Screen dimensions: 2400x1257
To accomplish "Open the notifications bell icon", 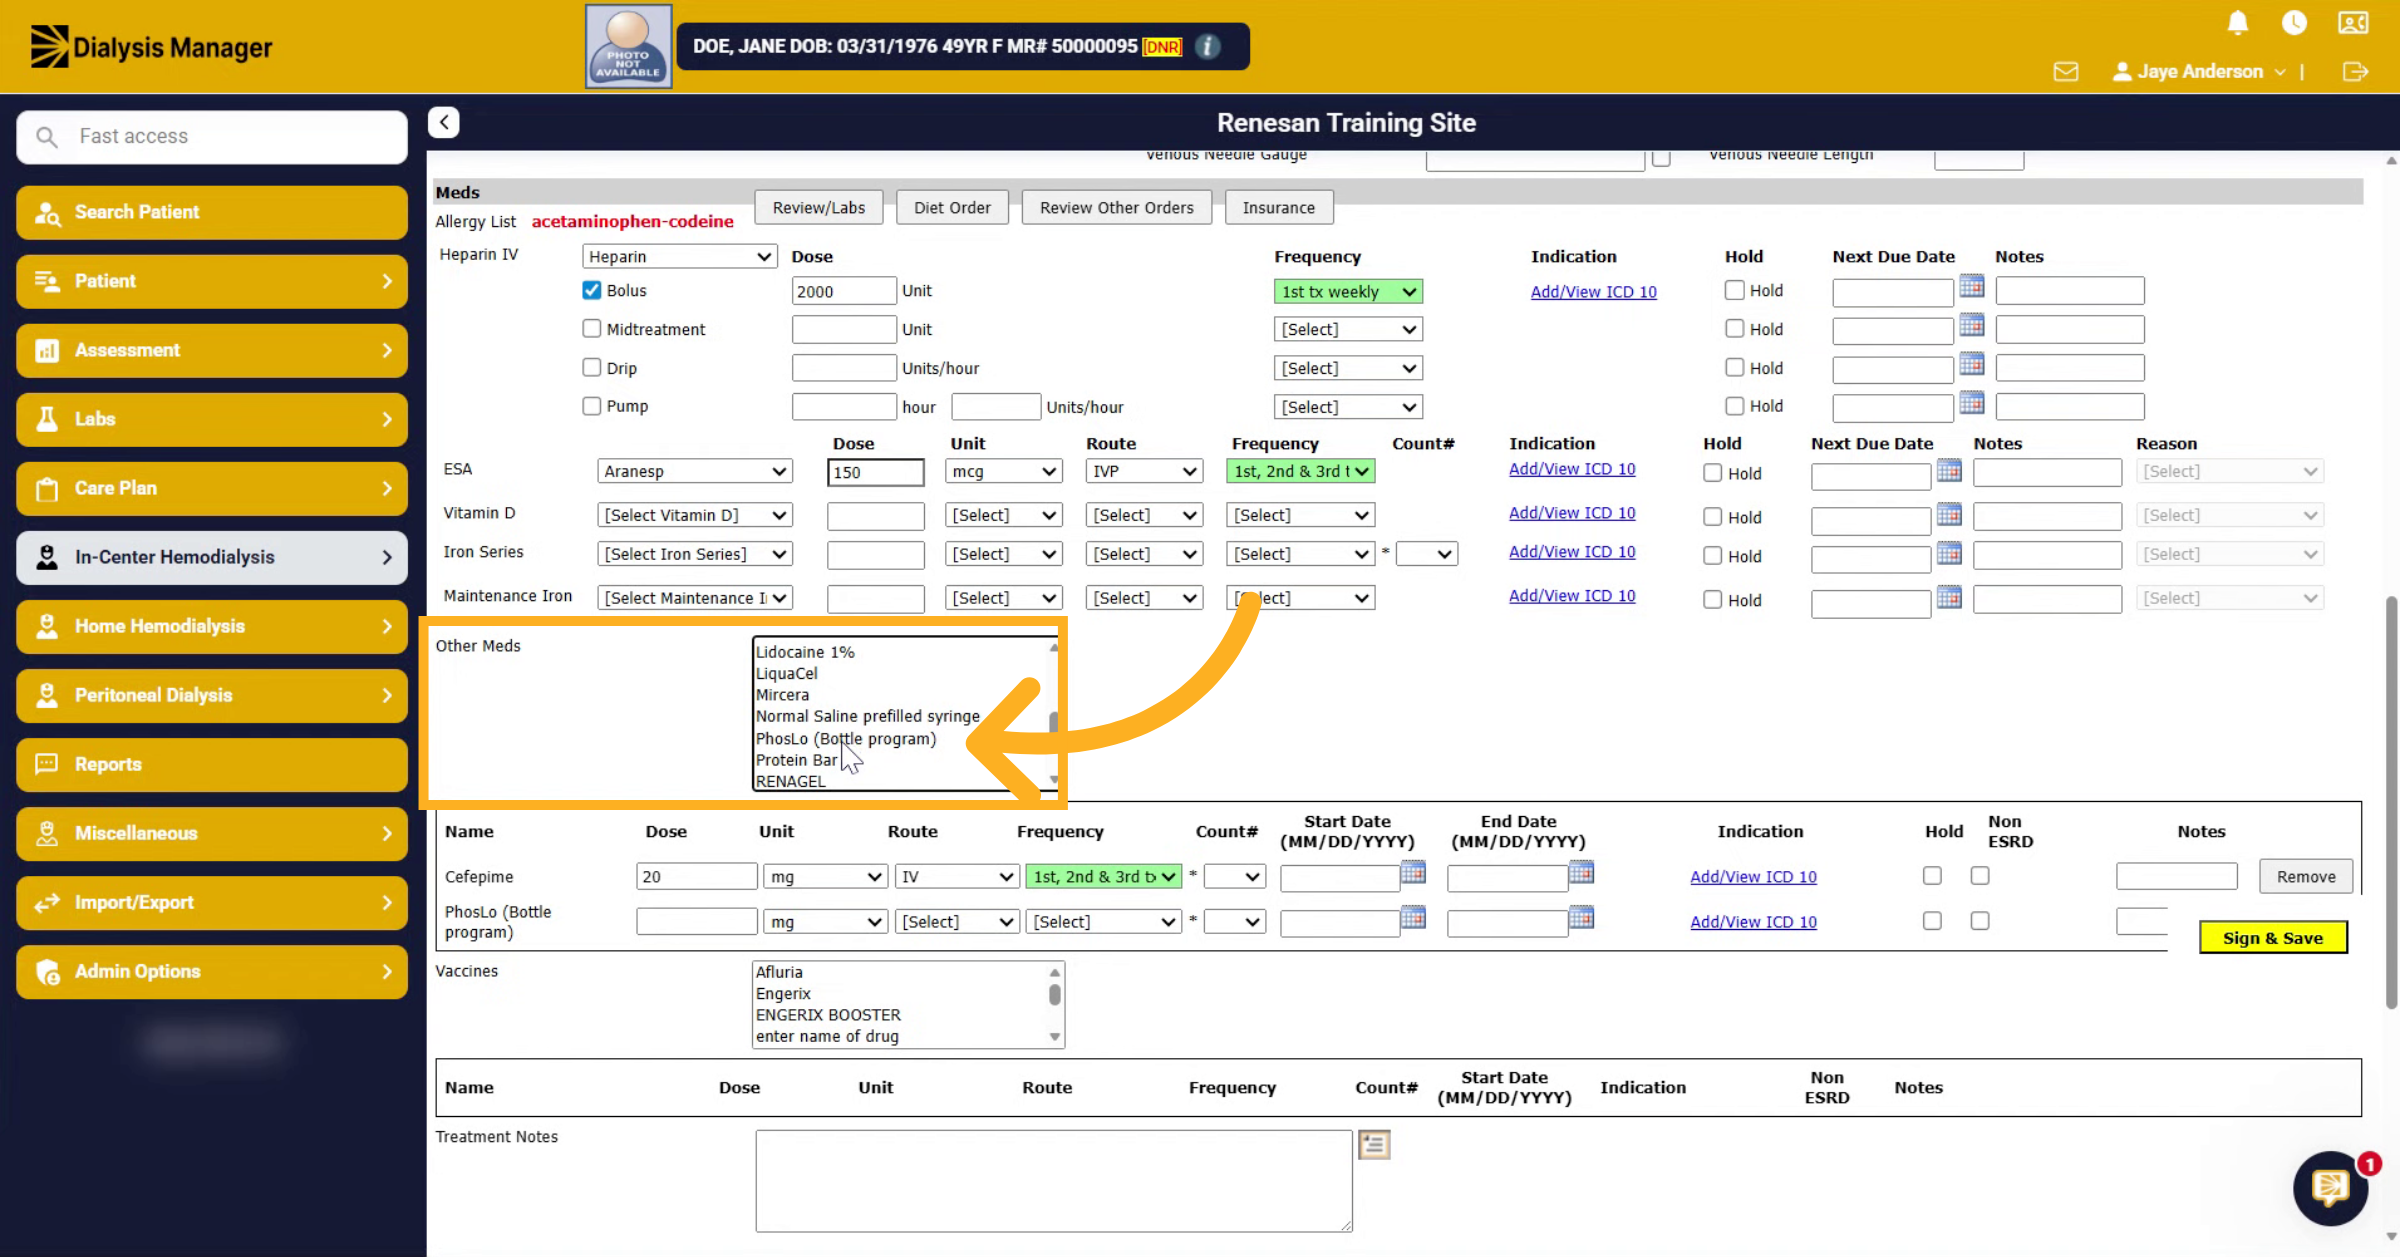I will pyautogui.click(x=2238, y=23).
